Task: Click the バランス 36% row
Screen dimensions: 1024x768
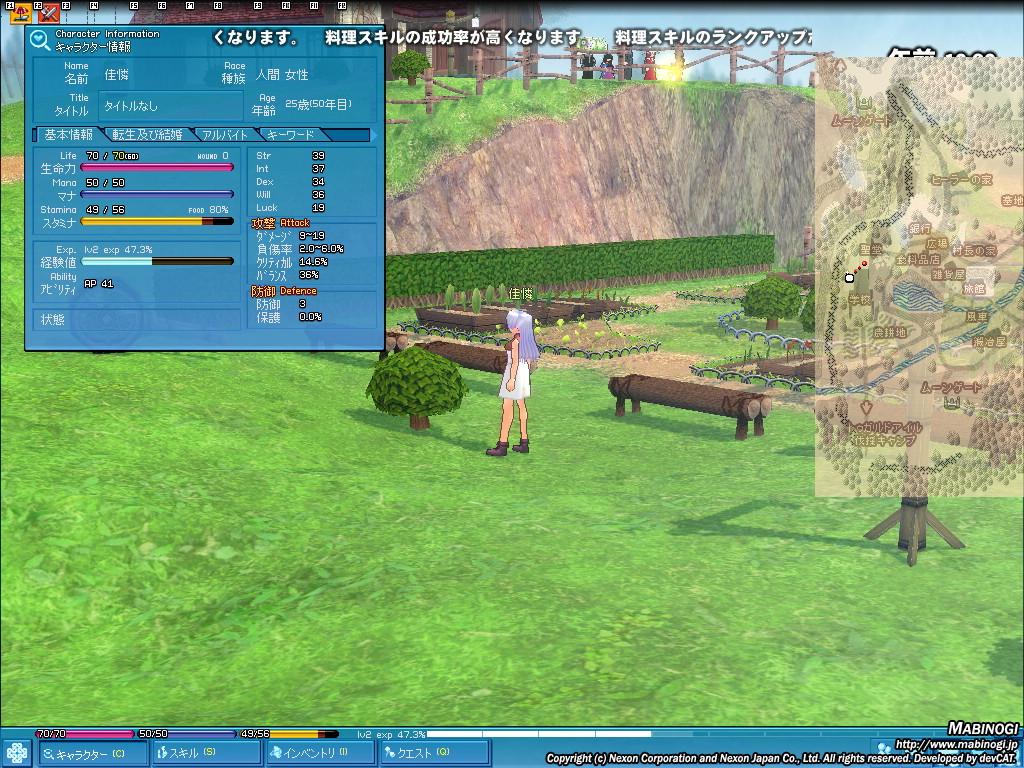Action: pos(287,275)
